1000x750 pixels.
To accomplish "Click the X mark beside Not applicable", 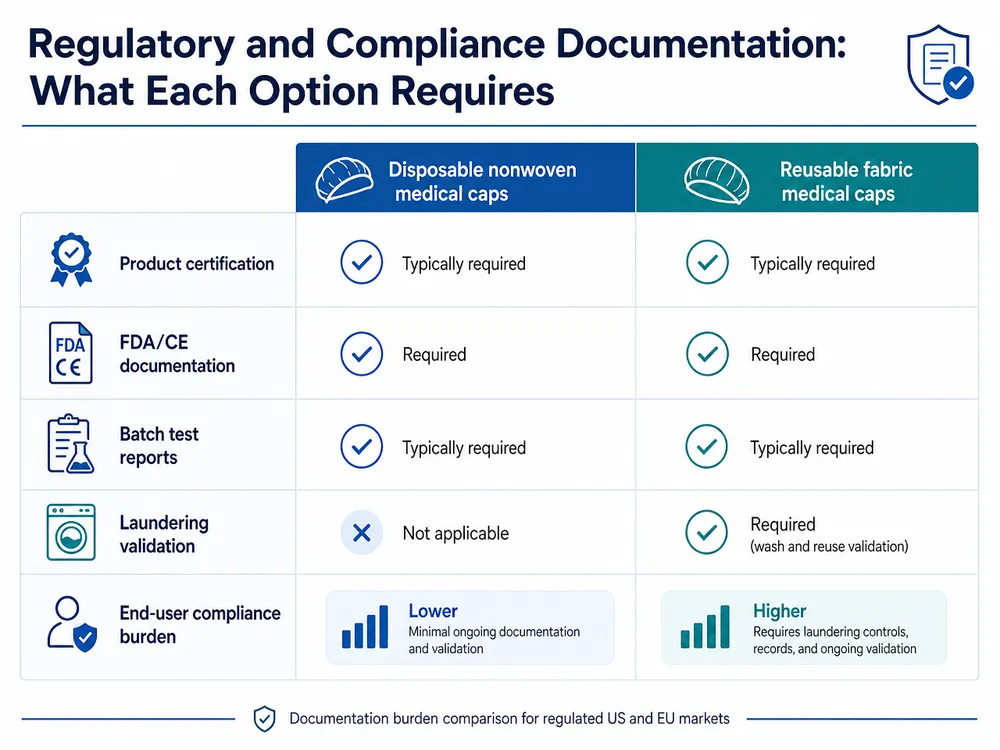I will [x=362, y=533].
